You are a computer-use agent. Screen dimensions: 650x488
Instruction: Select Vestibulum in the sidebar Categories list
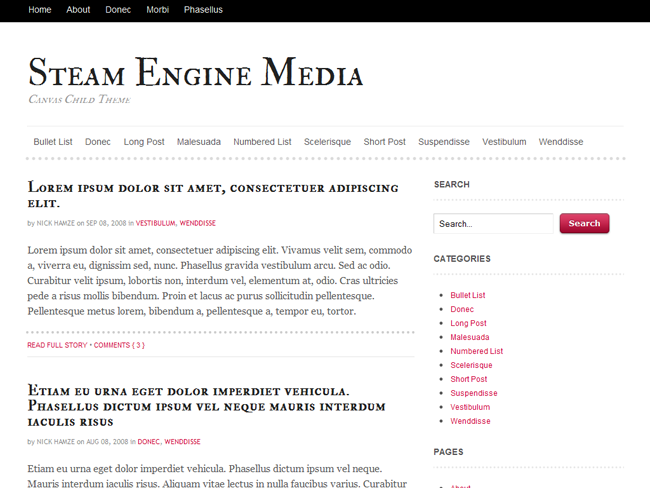point(470,407)
